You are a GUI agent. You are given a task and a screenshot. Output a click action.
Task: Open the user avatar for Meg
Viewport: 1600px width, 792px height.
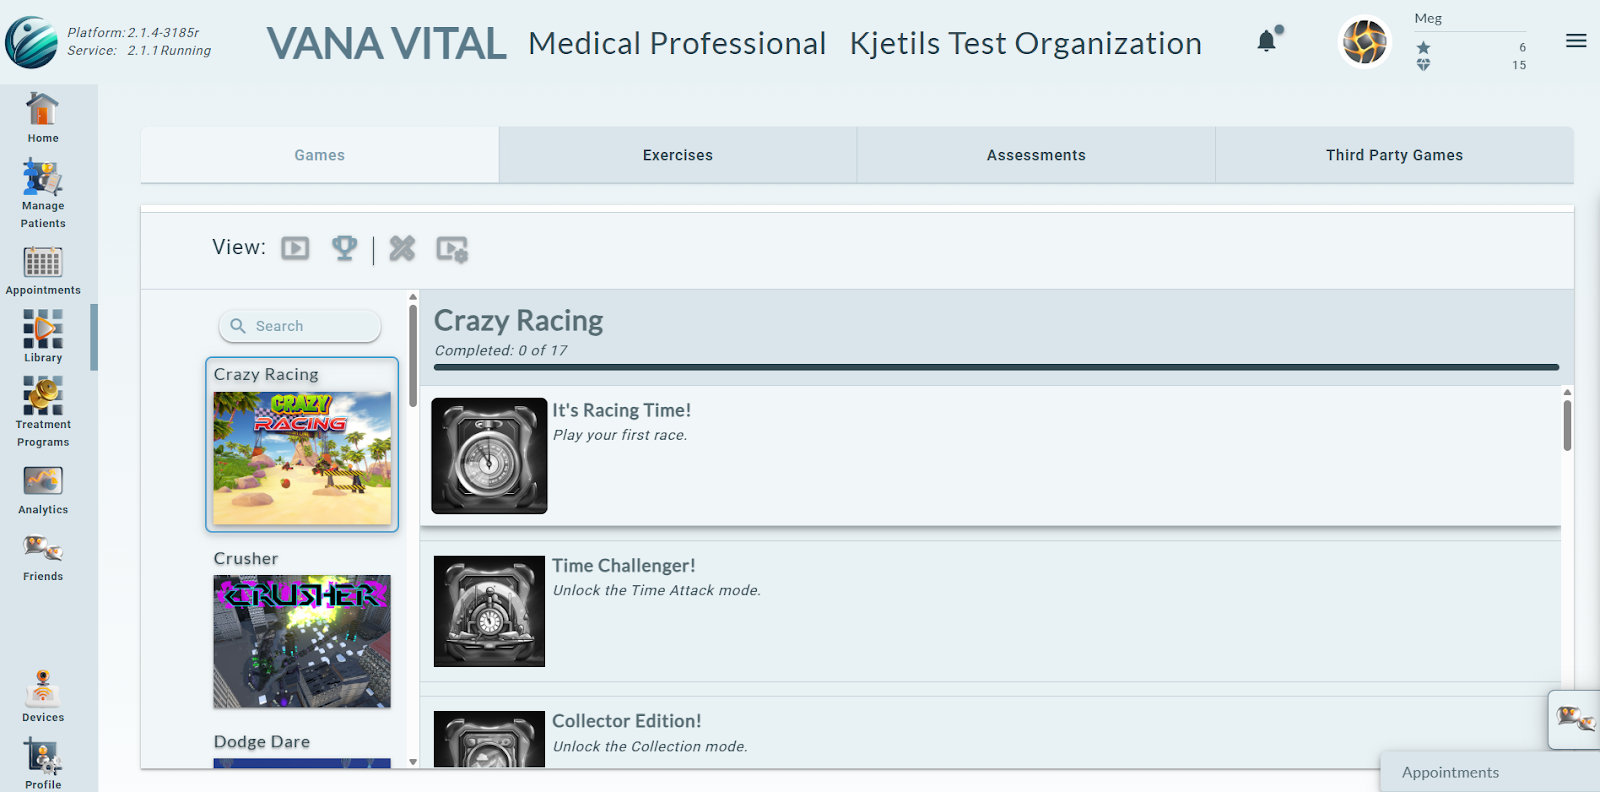point(1365,42)
